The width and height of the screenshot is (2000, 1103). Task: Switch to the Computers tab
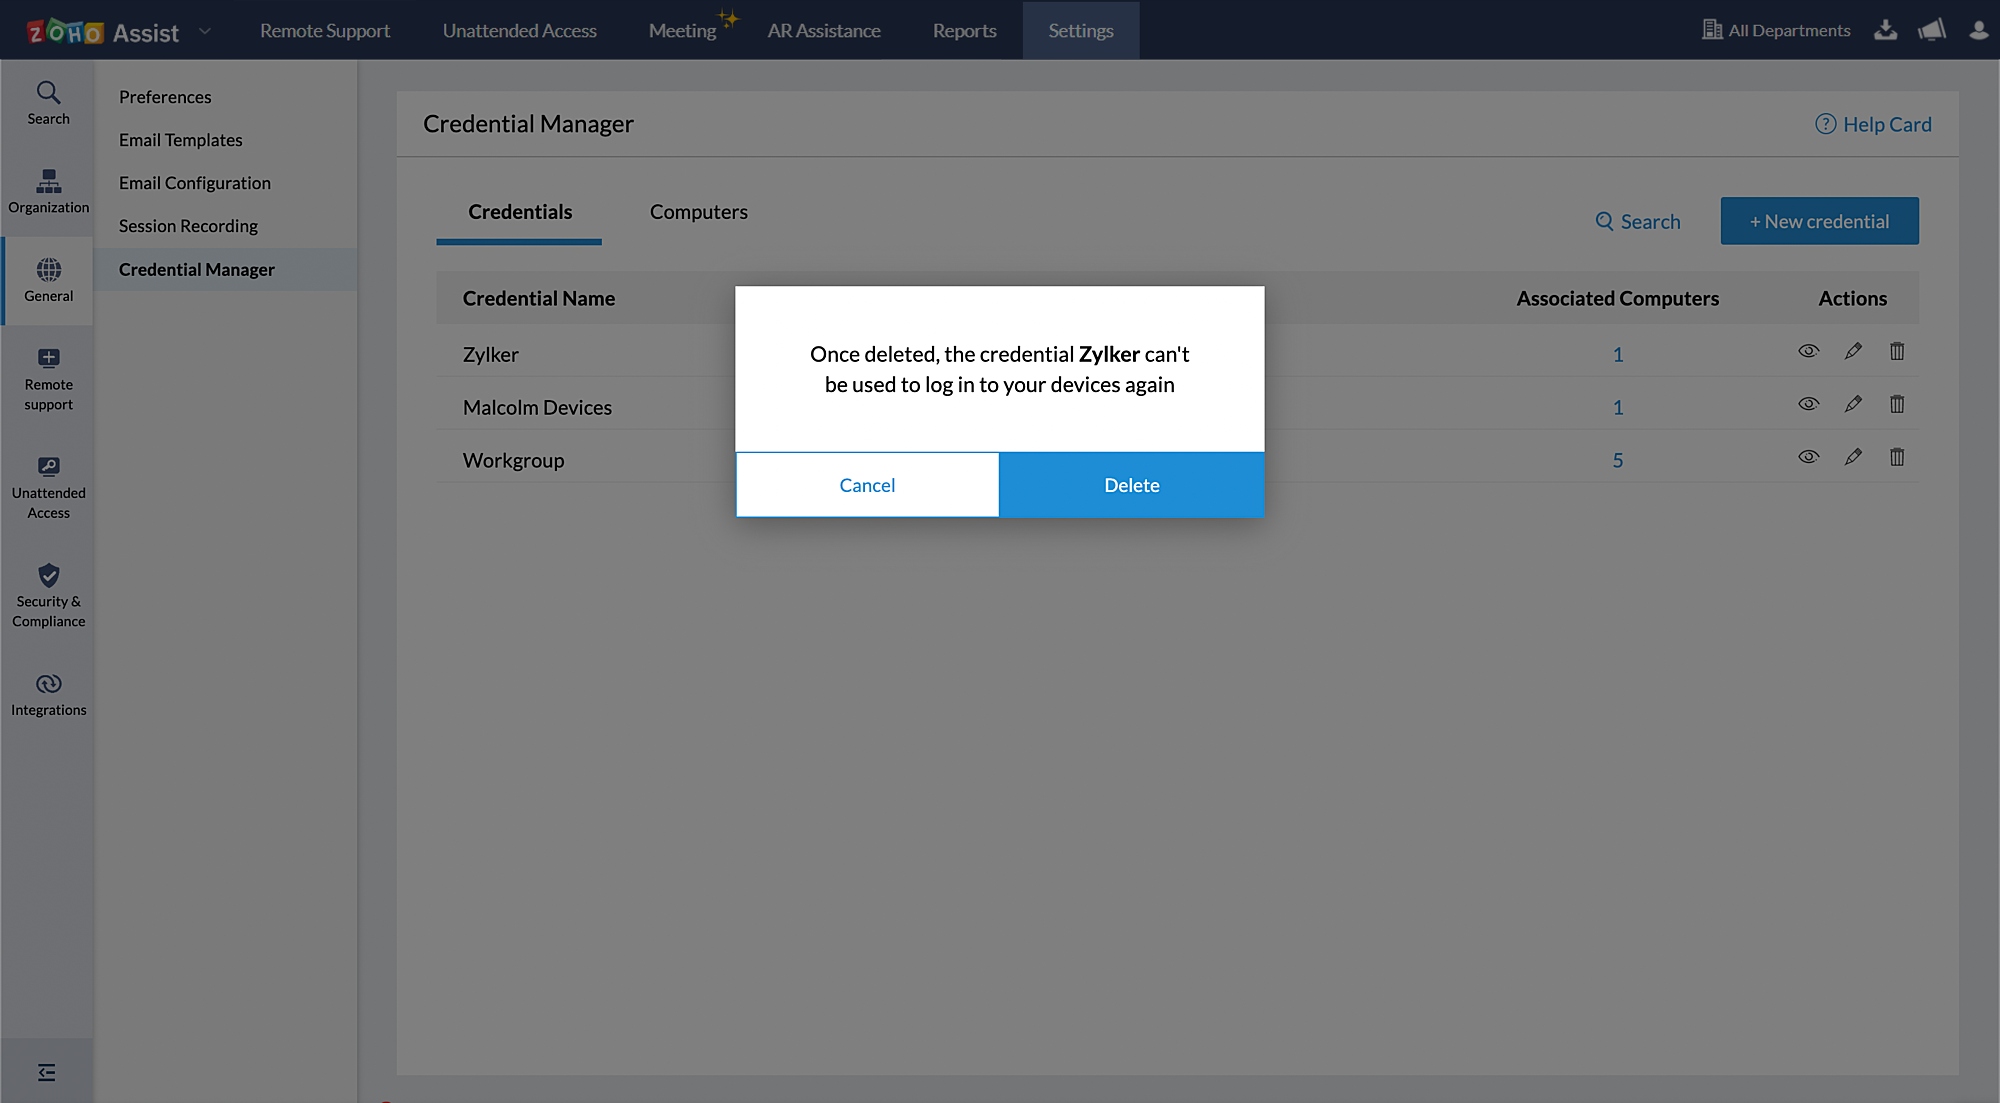coord(698,212)
